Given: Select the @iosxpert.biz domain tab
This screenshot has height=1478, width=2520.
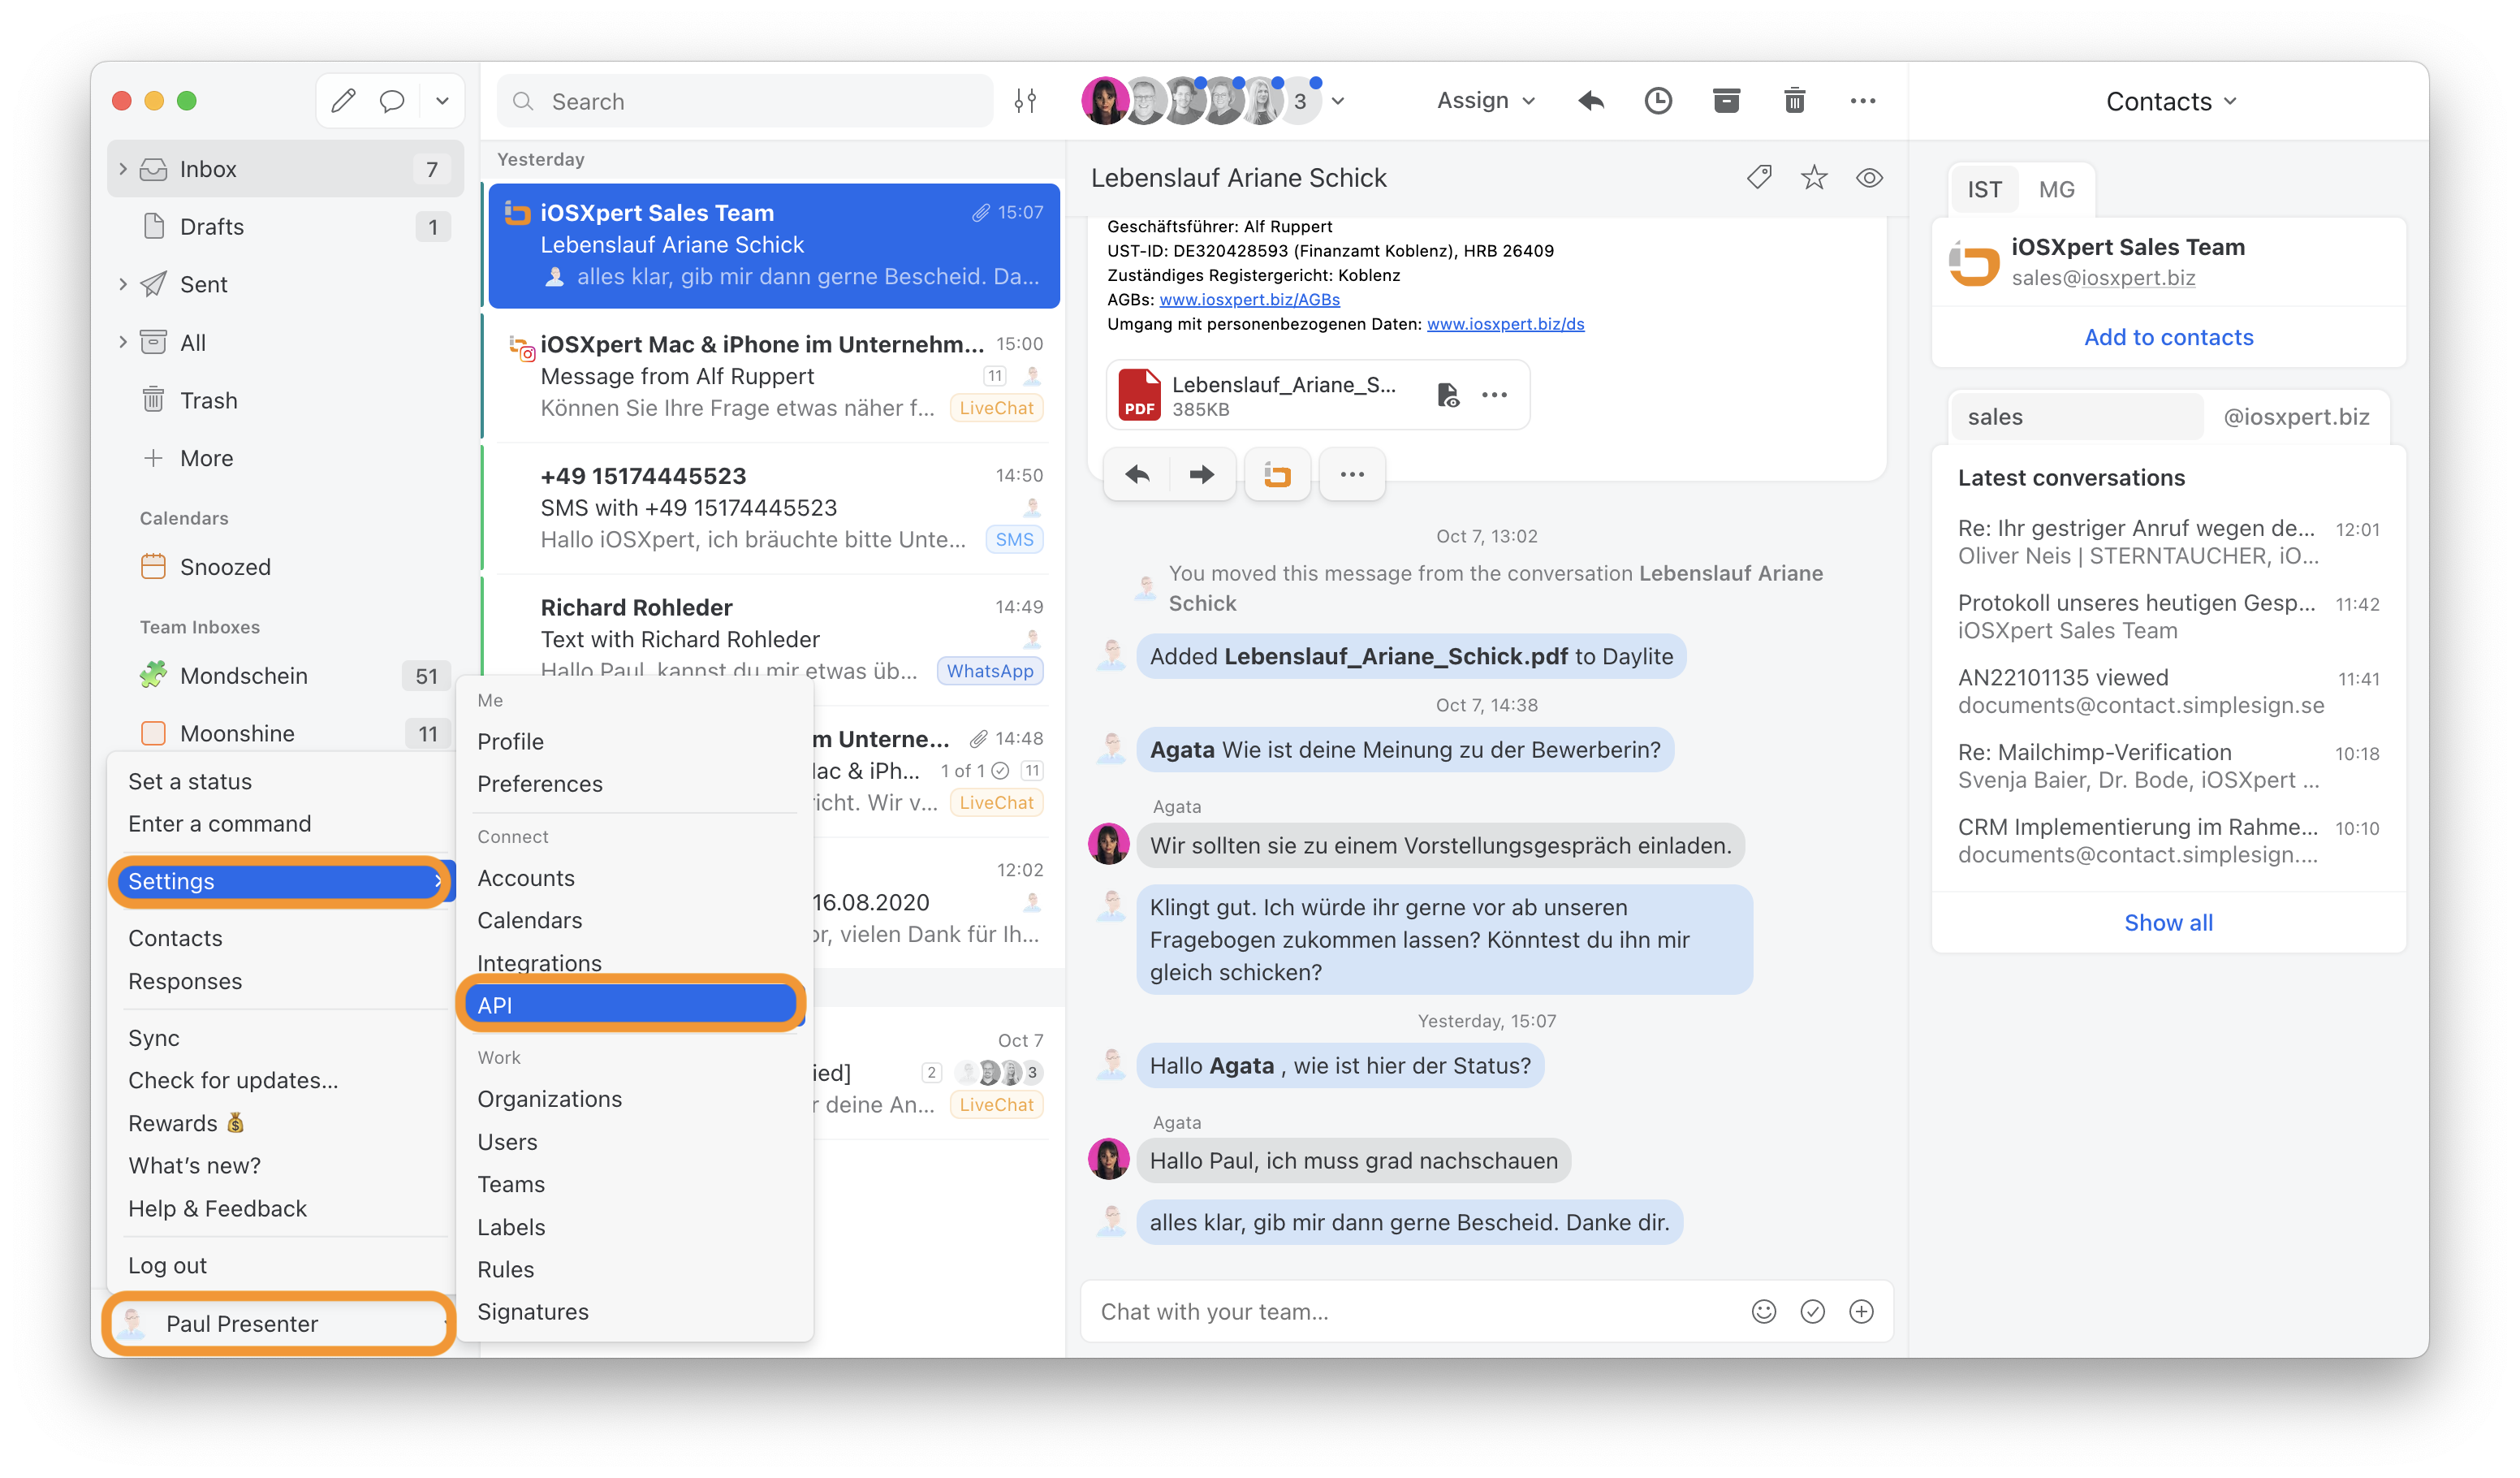Looking at the screenshot, I should (x=2296, y=417).
